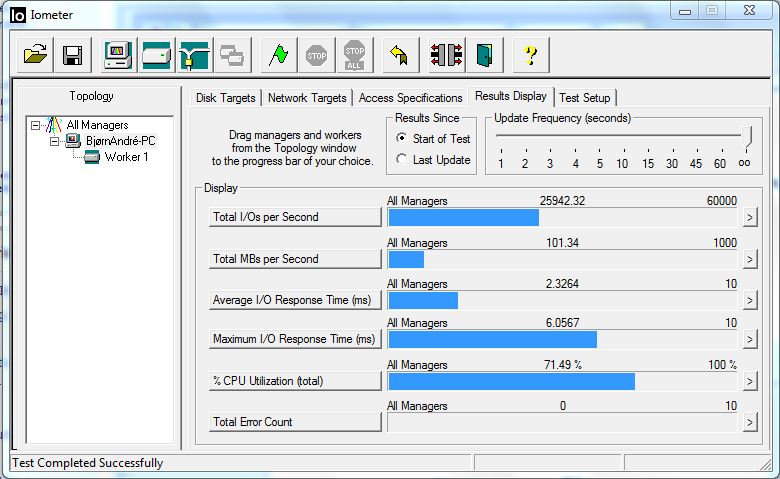Click the 60000 scale maximum label
The height and width of the screenshot is (479, 780).
722,201
